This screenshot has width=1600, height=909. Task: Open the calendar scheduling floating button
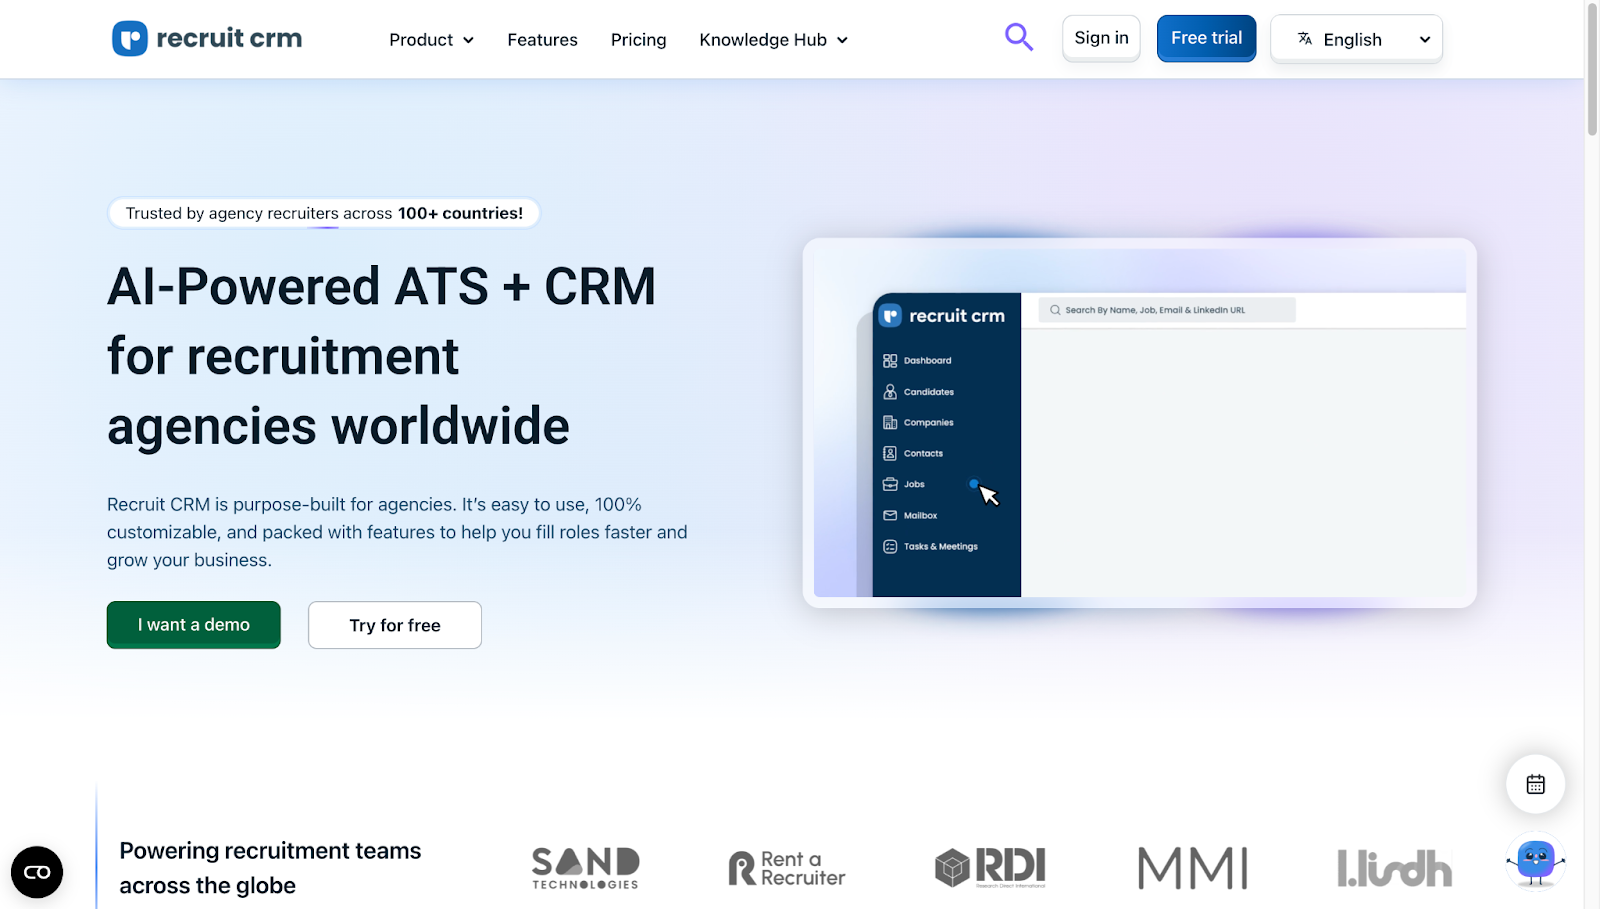click(1535, 784)
